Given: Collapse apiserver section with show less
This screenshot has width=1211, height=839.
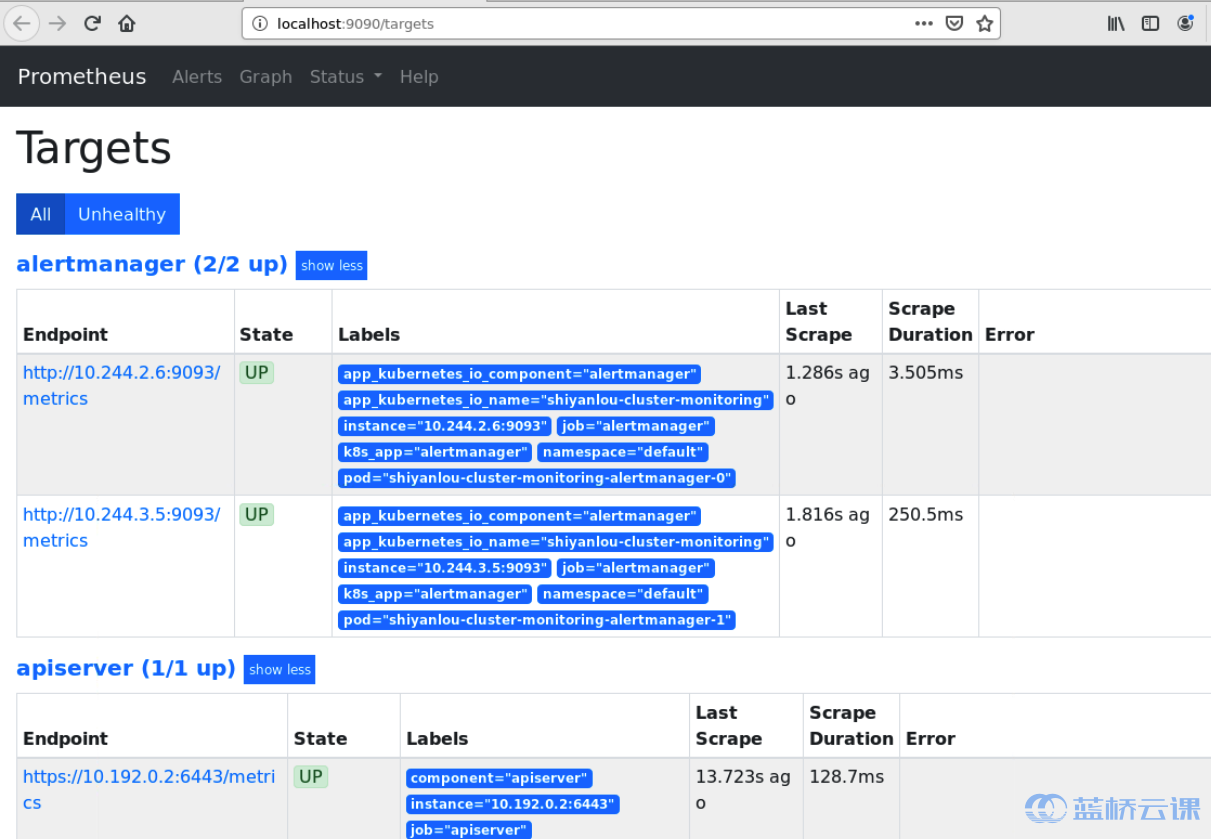Looking at the screenshot, I should click(x=280, y=669).
